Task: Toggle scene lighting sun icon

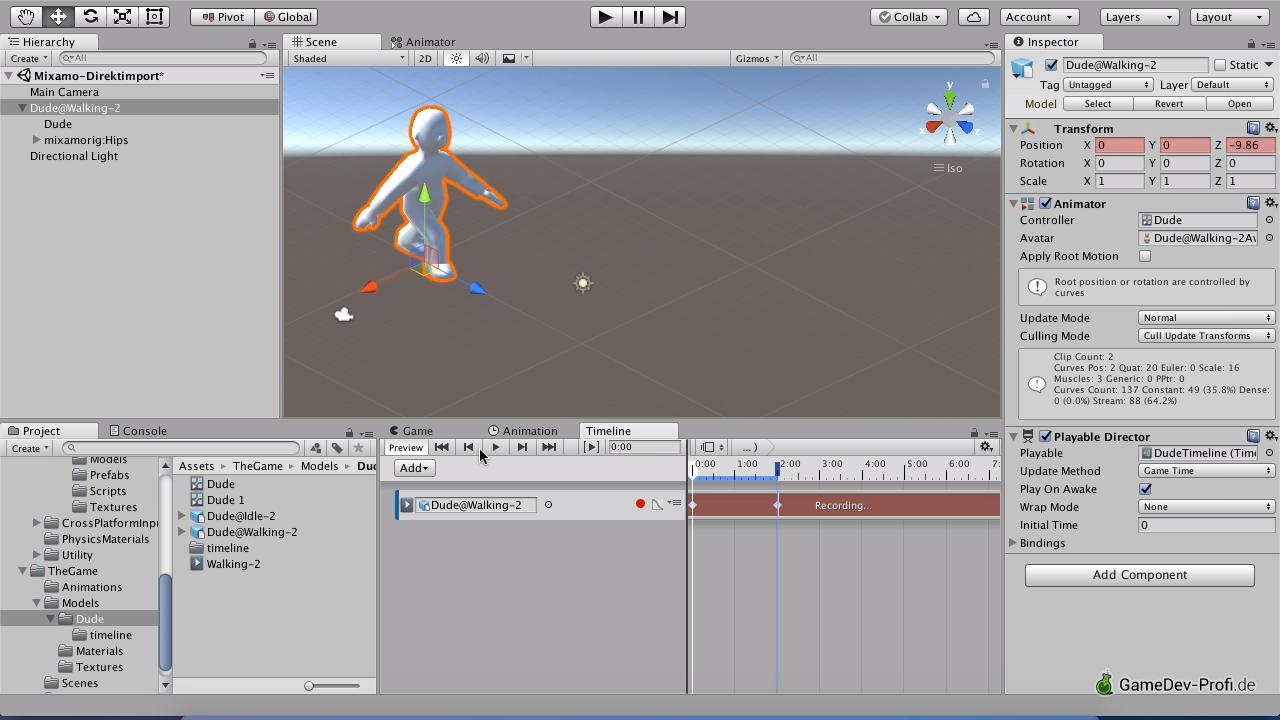Action: point(456,58)
